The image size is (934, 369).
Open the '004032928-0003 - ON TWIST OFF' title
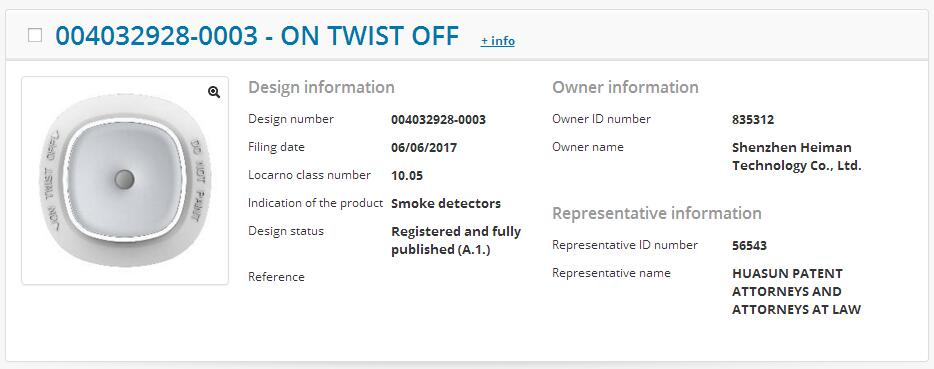coord(257,36)
